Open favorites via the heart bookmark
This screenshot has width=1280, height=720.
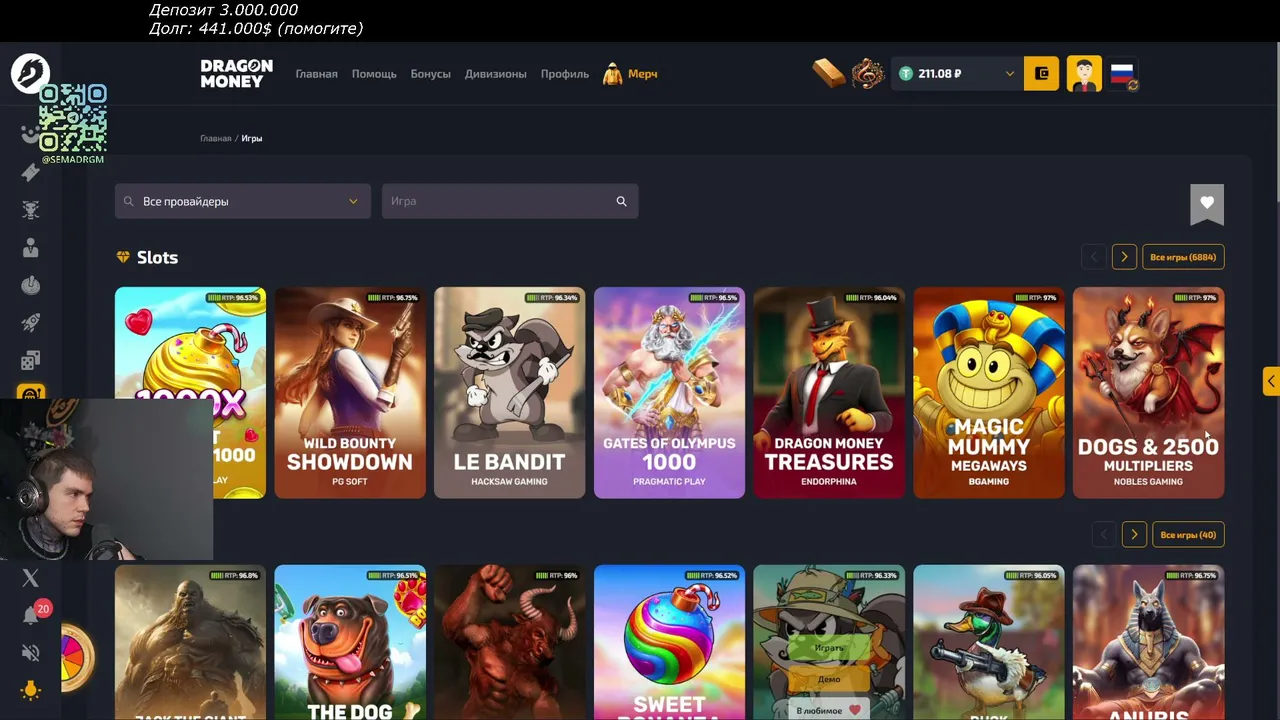(1207, 203)
